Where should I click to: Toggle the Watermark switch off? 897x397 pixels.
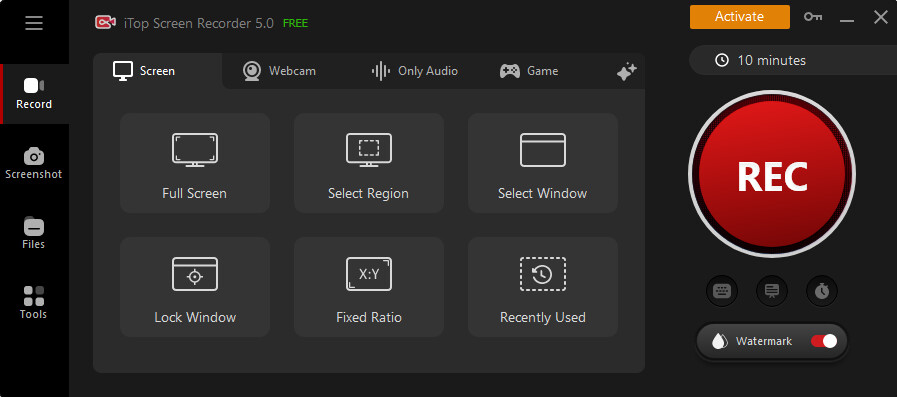[x=824, y=342]
